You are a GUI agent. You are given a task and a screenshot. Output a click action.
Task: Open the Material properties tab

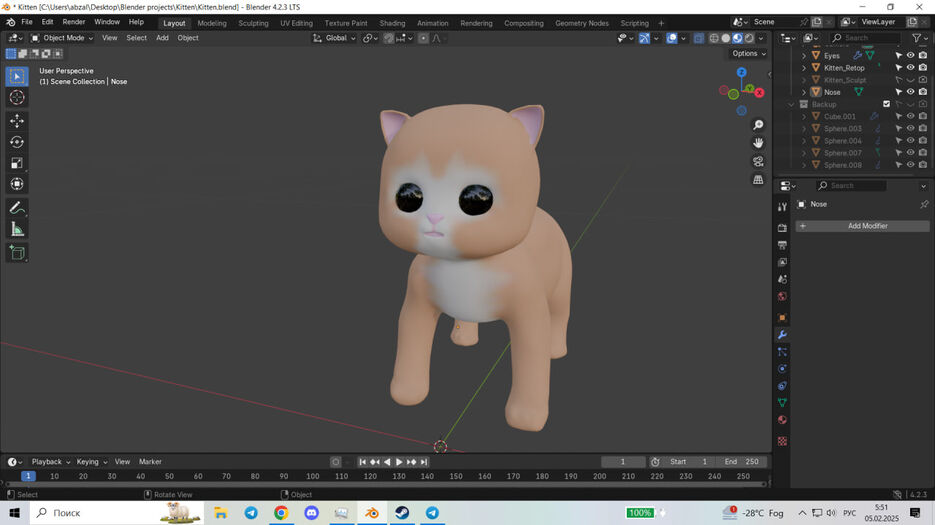[x=782, y=420]
